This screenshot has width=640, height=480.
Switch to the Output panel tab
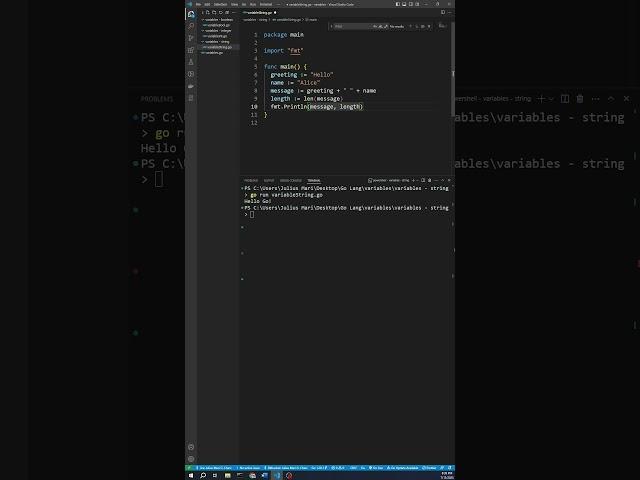pyautogui.click(x=269, y=180)
